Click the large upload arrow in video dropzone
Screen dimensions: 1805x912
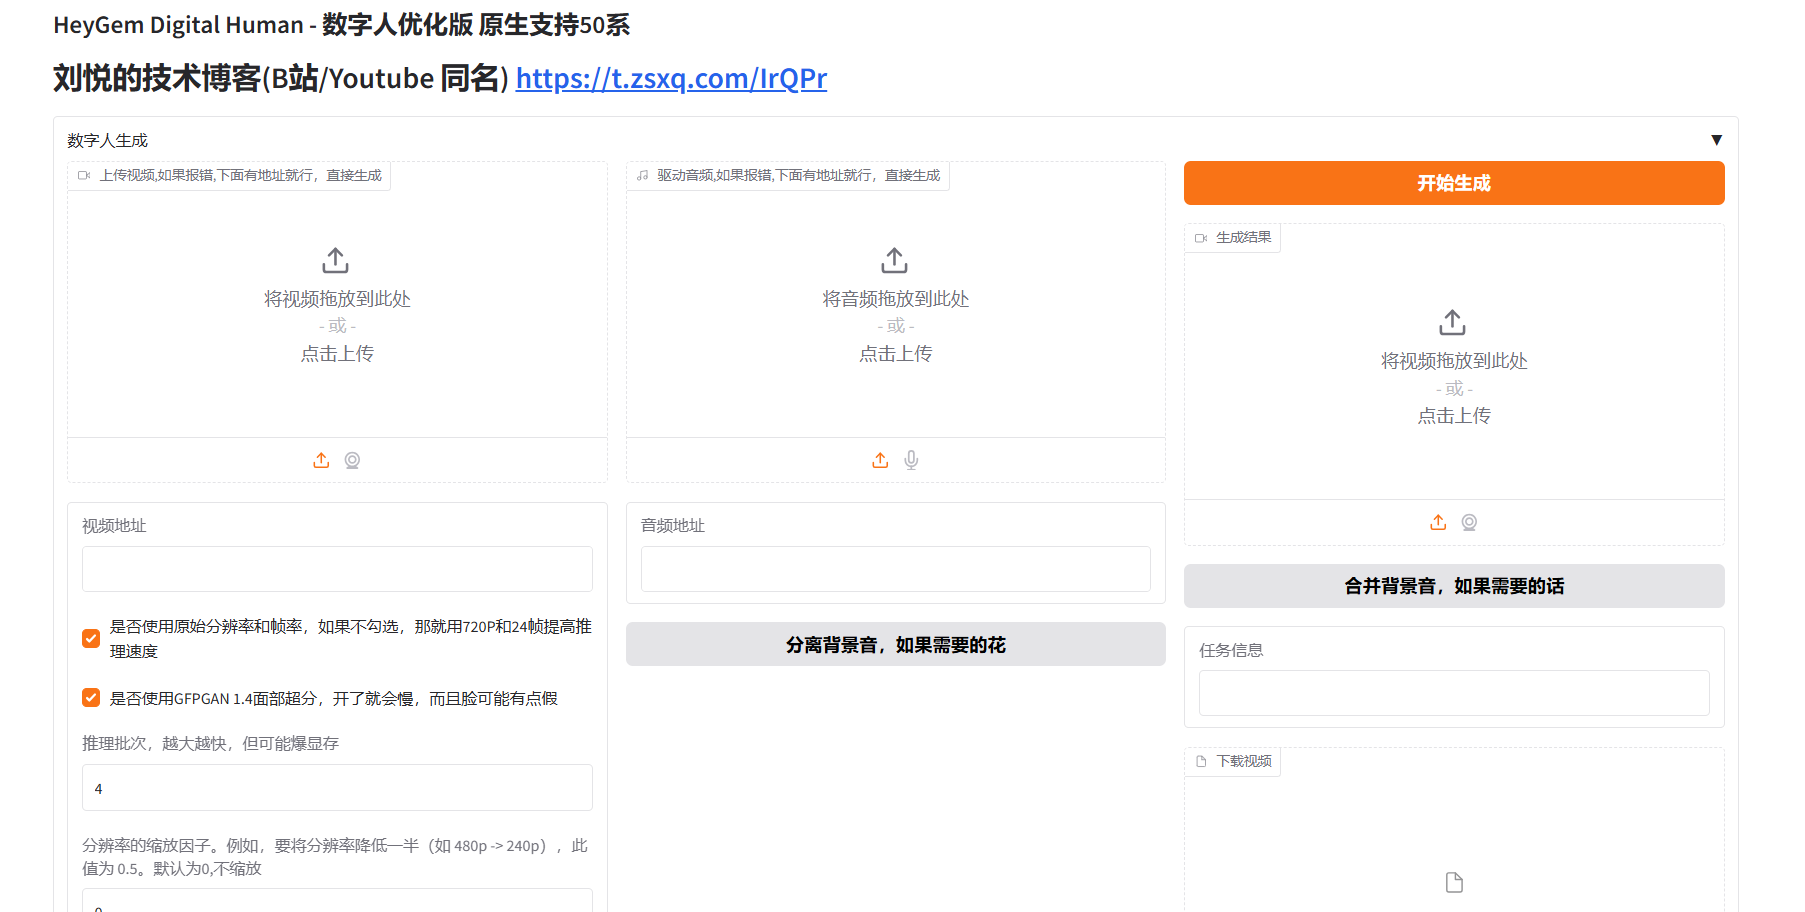tap(336, 261)
